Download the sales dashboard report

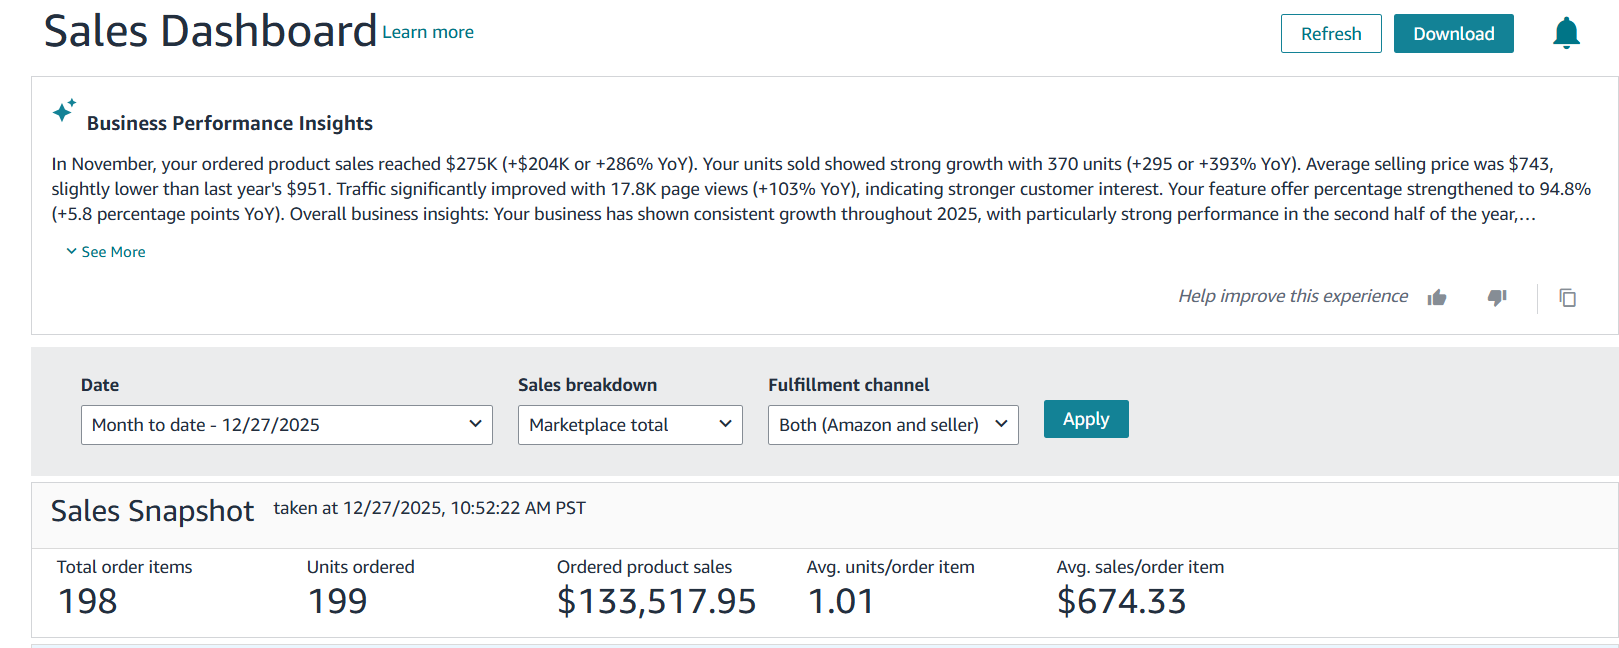[x=1453, y=34]
